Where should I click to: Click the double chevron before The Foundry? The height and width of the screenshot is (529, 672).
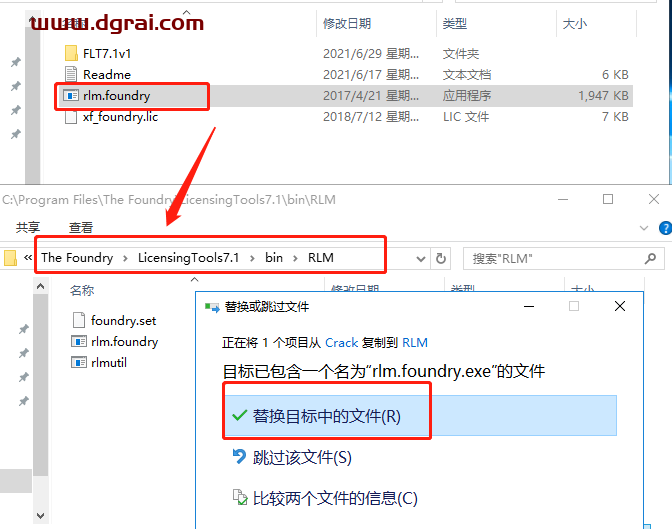28,258
